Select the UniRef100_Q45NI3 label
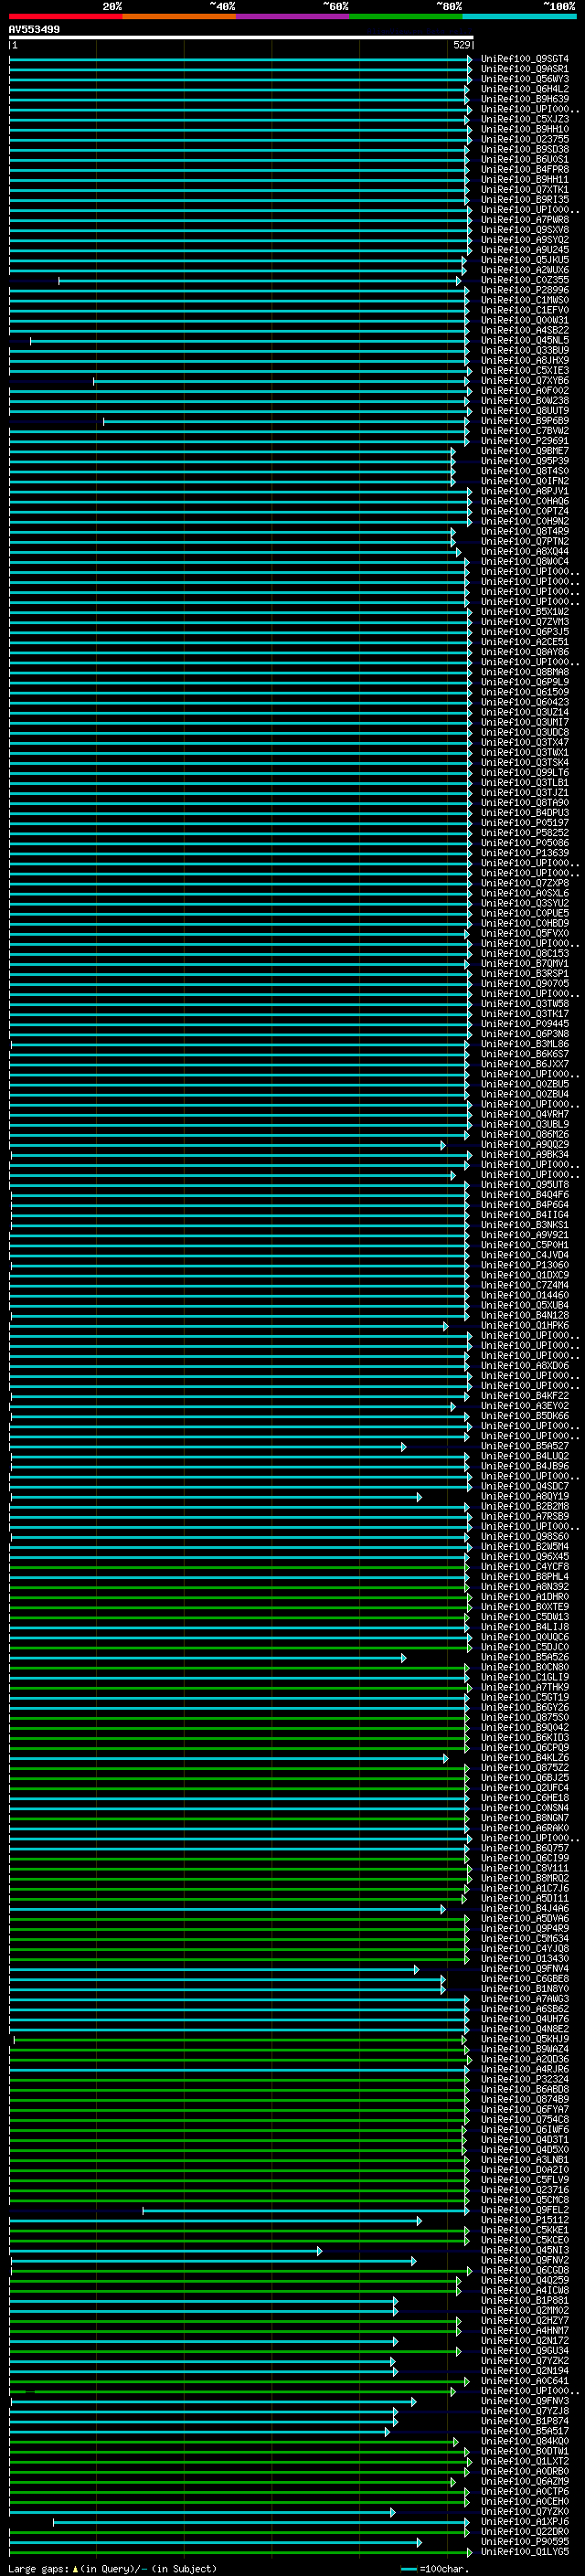This screenshot has width=585, height=2576. pos(524,2251)
